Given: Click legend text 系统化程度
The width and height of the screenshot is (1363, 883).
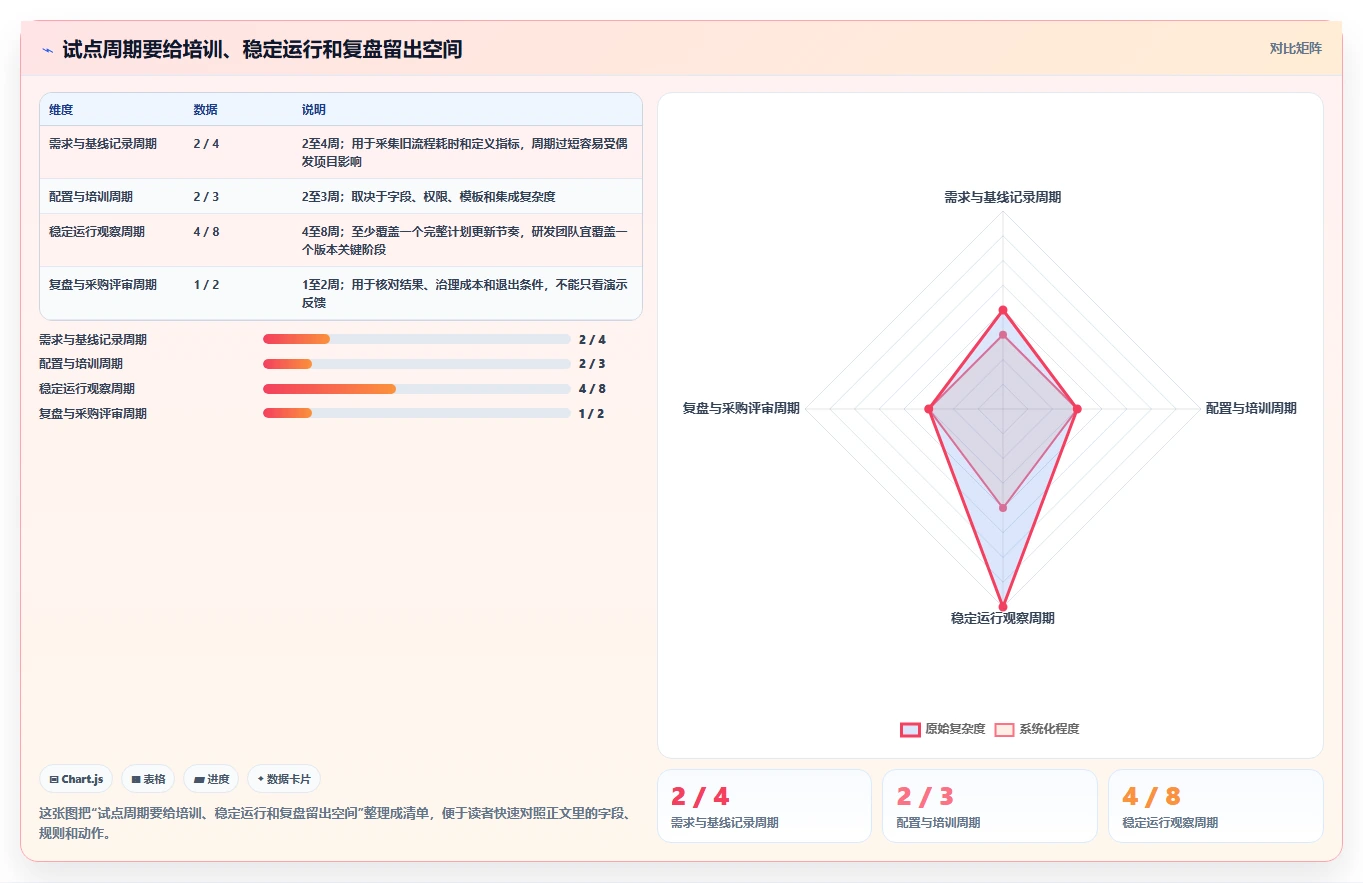Looking at the screenshot, I should coord(1049,729).
